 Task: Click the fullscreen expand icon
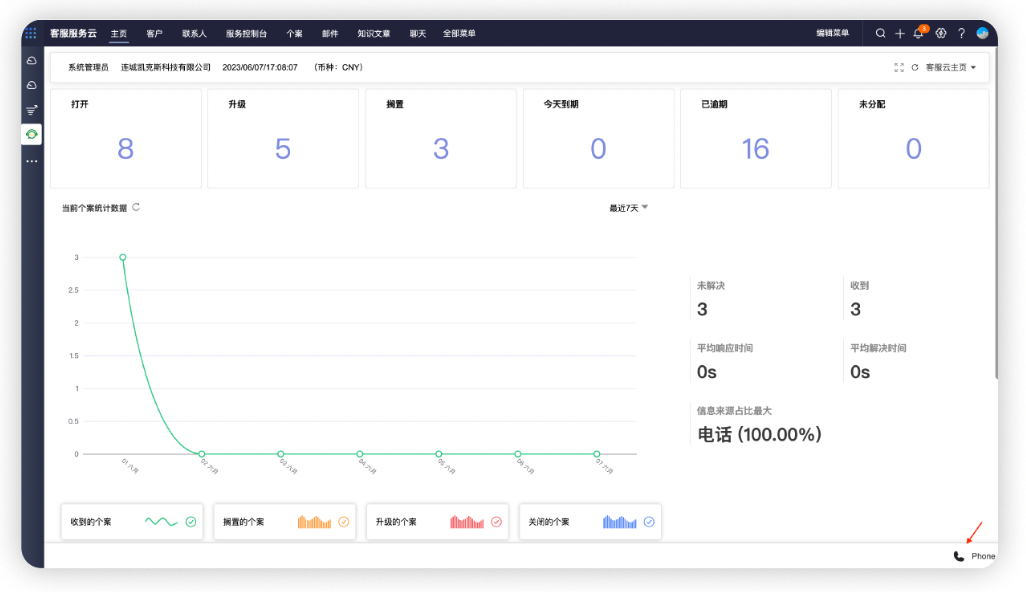(x=898, y=68)
